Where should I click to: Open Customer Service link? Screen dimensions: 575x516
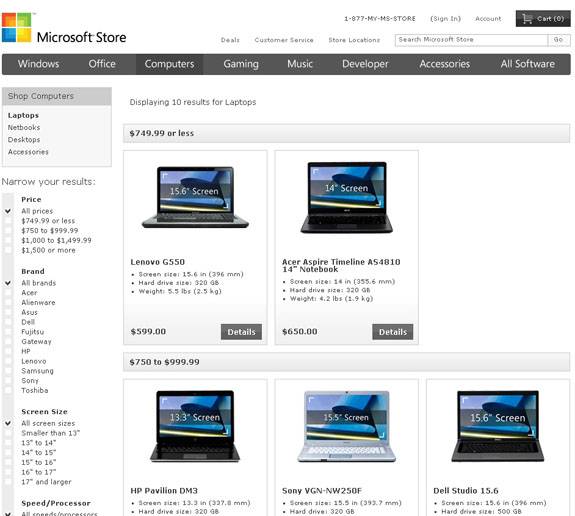pyautogui.click(x=284, y=40)
